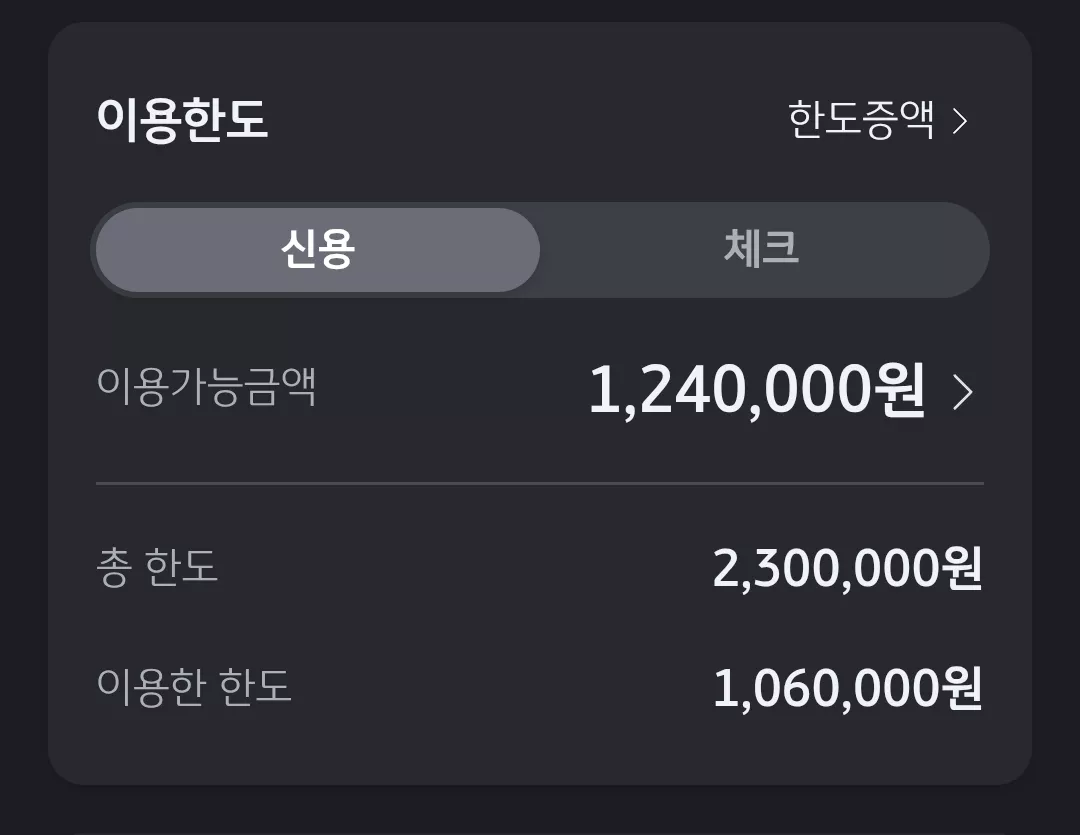Click the 이용한도 section heading

(x=183, y=120)
